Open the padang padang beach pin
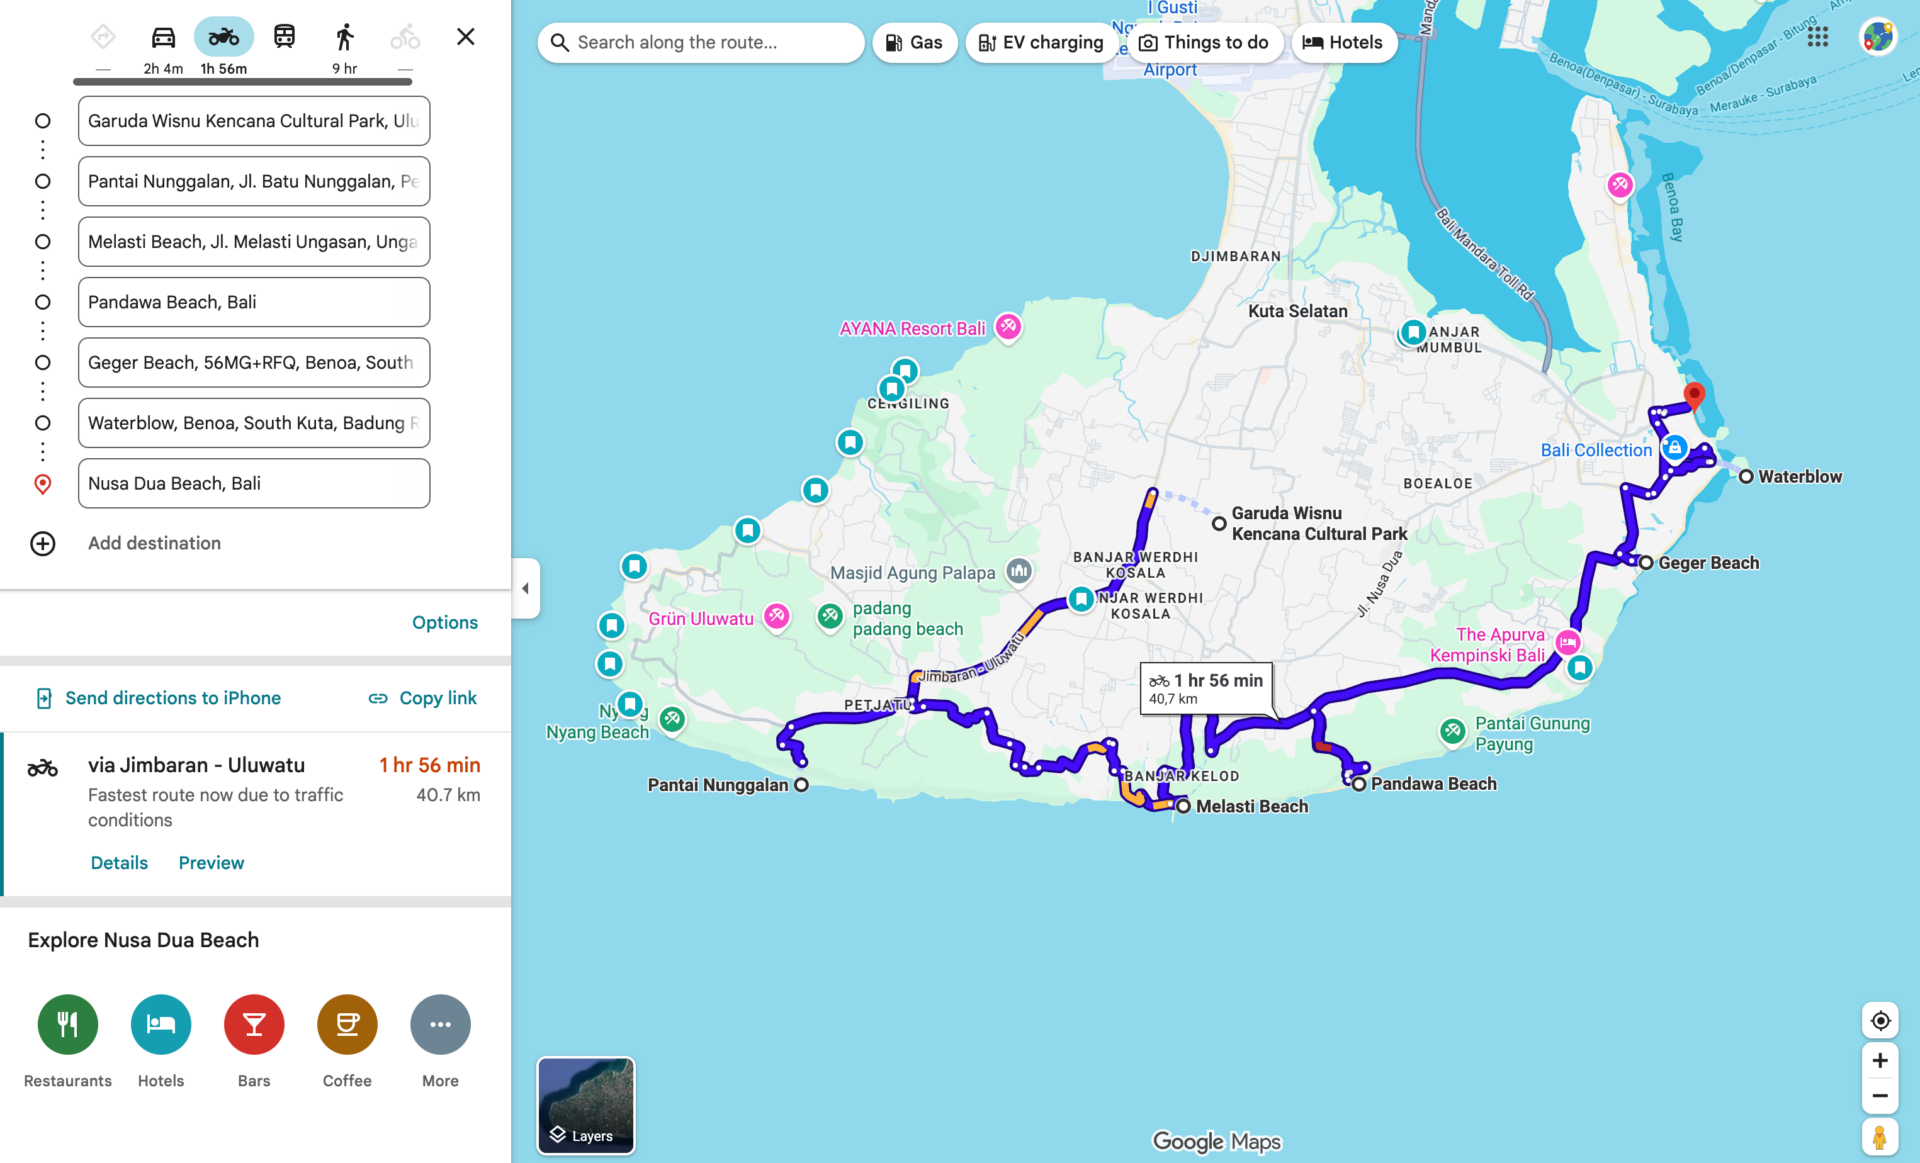Image resolution: width=1920 pixels, height=1163 pixels. [x=830, y=617]
